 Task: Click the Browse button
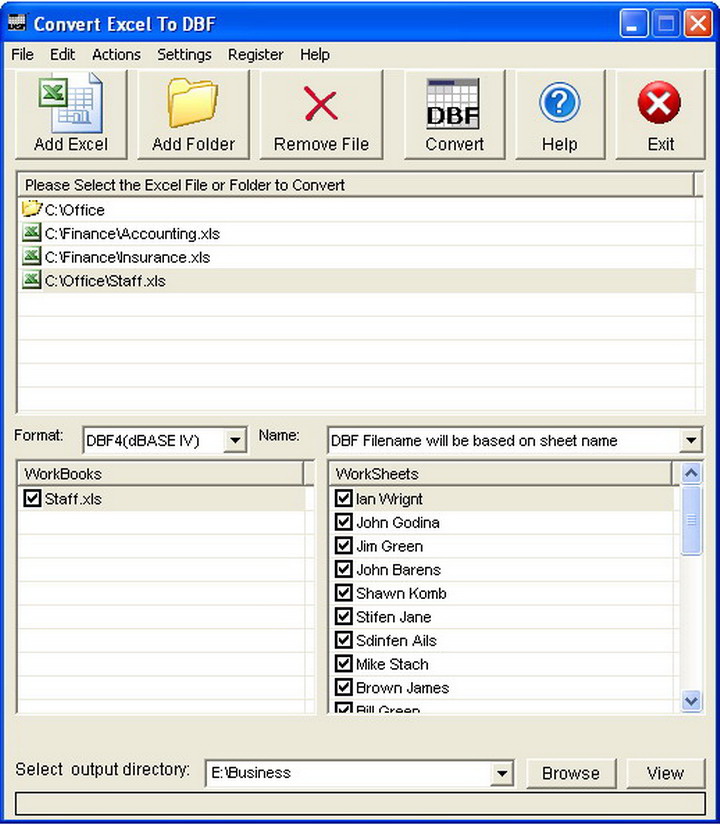(x=571, y=773)
